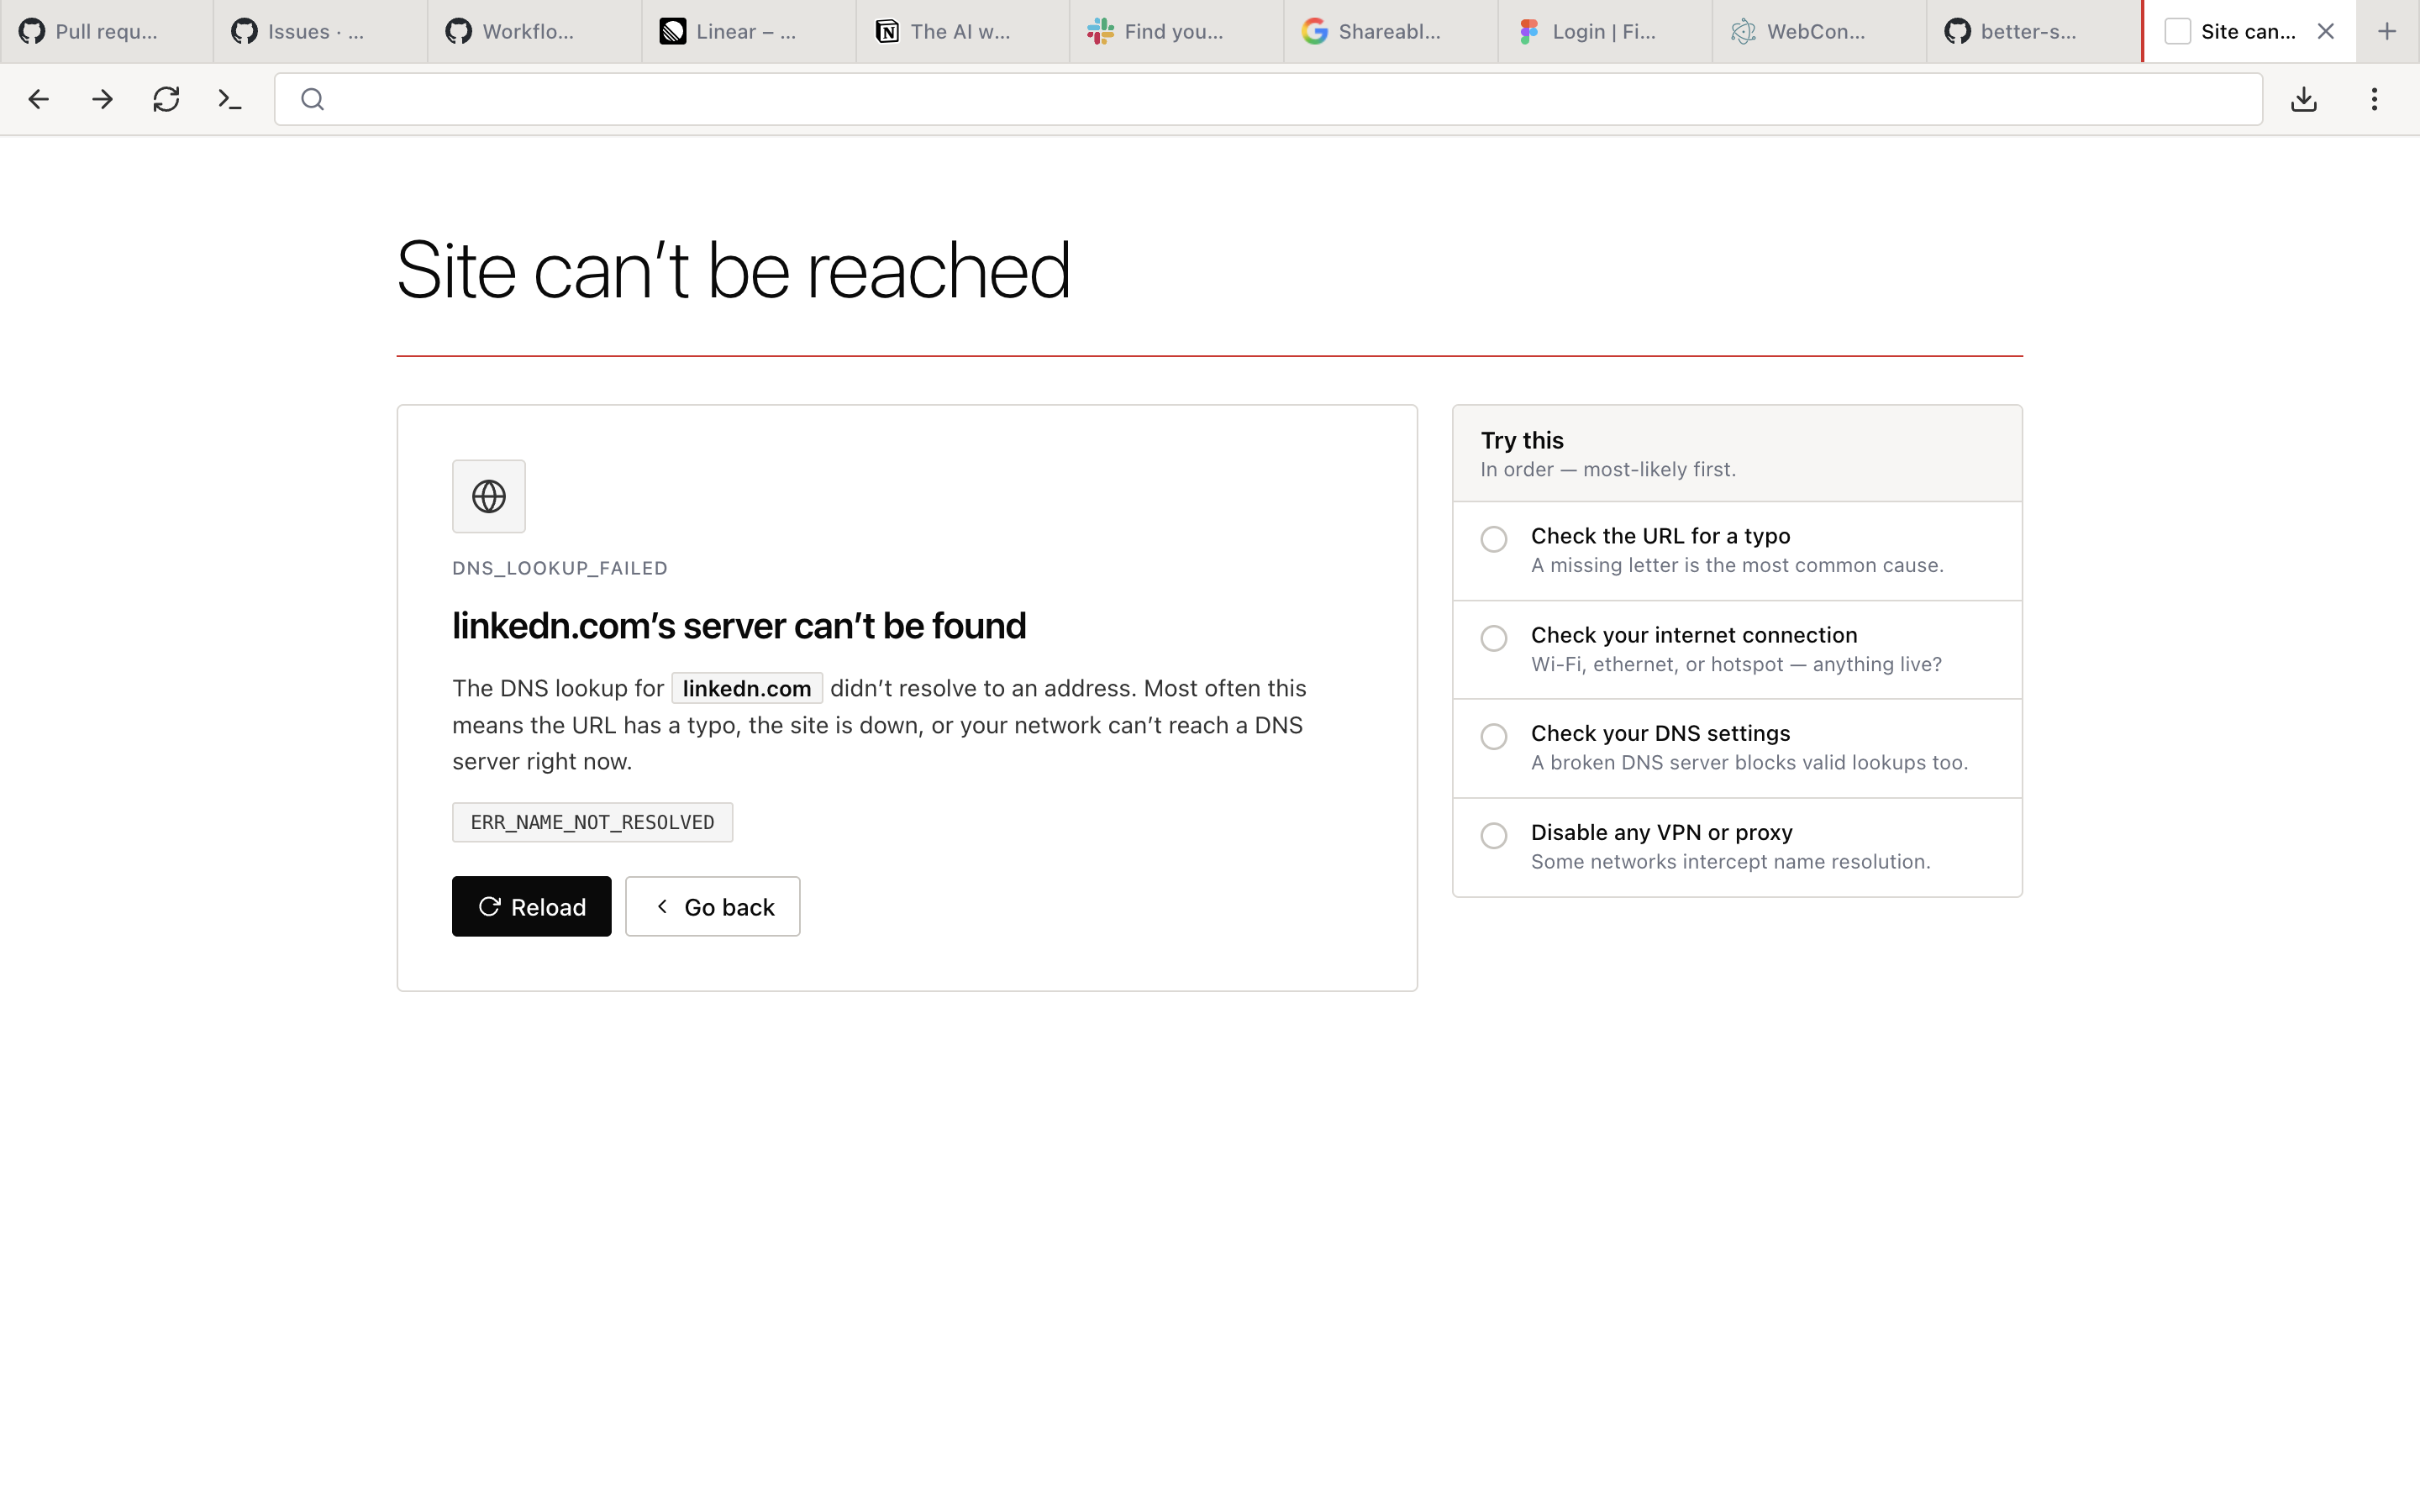
Task: Click Wi-Fi, ethernet, or hotspot hint text
Action: click(x=1736, y=664)
